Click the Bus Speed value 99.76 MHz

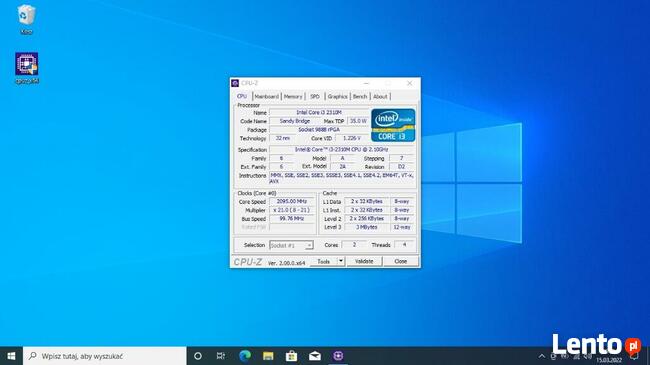point(292,219)
